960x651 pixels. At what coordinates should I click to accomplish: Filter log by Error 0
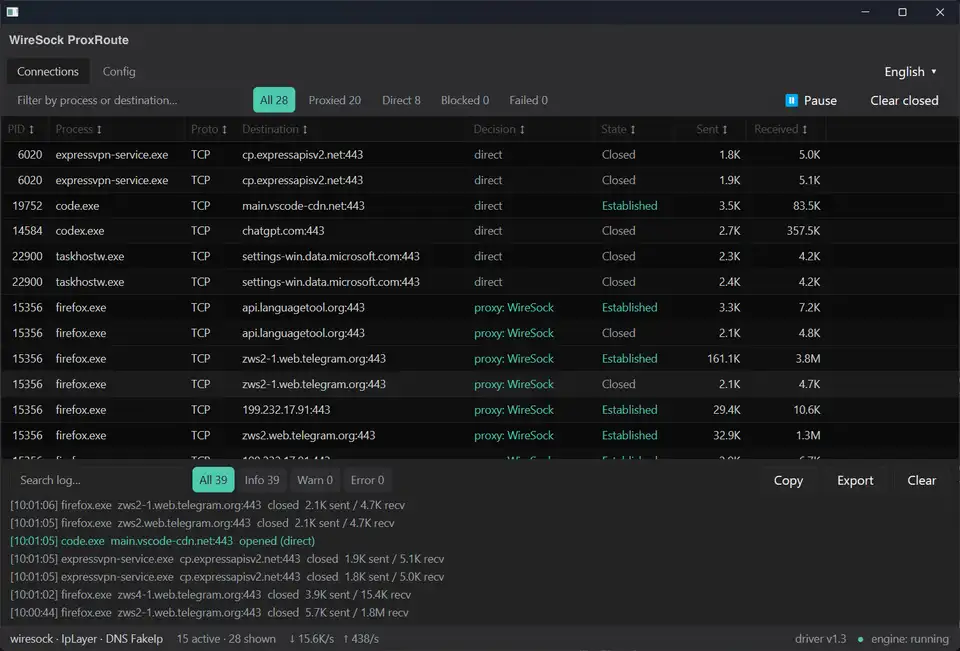367,480
